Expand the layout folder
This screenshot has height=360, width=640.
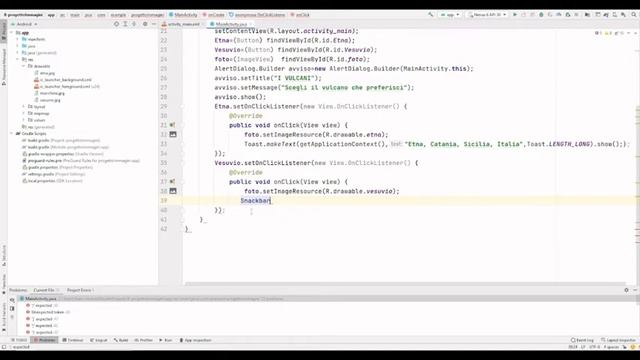[x=23, y=107]
